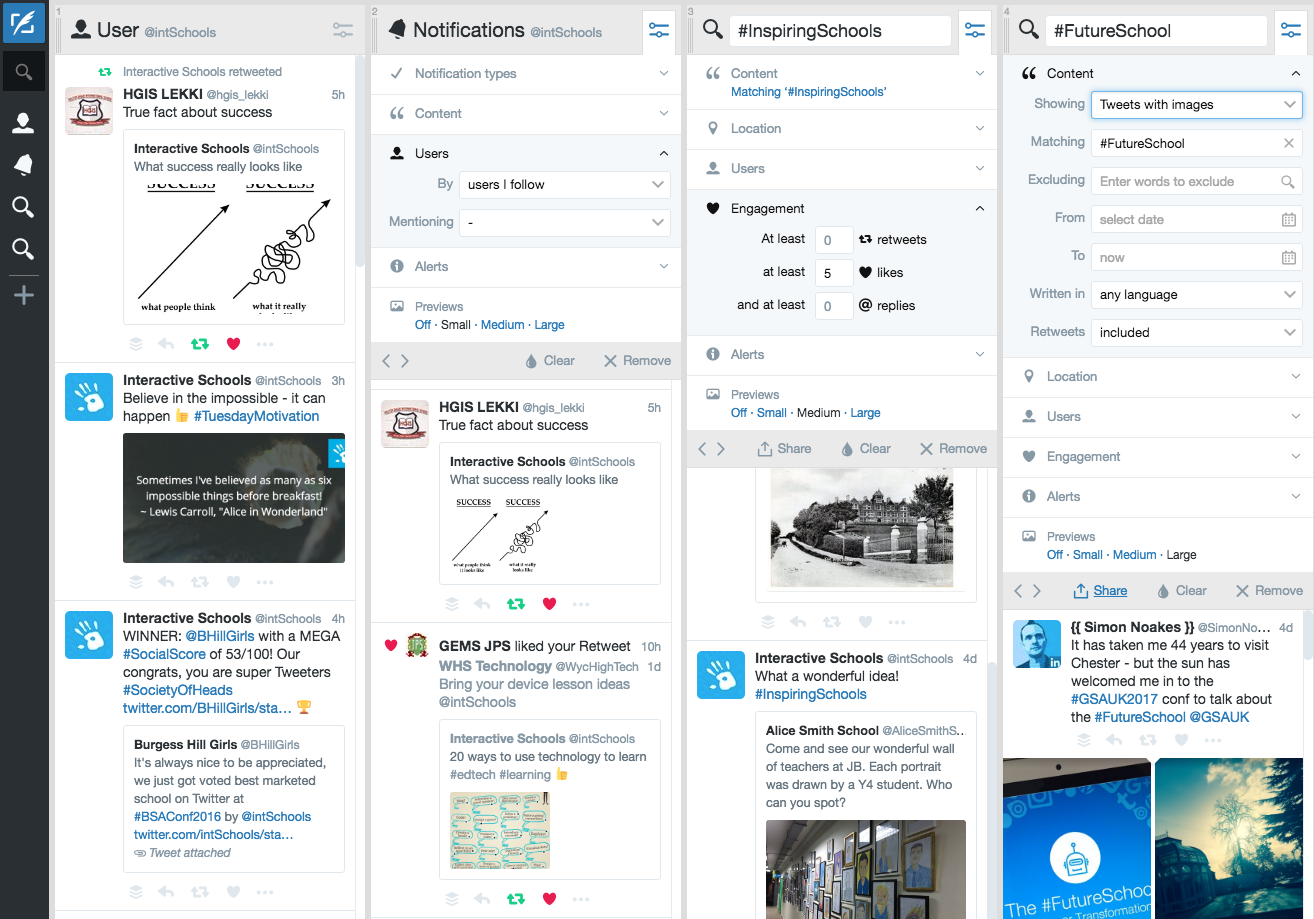Expand Location in #InspiringSchools column
1314x919 pixels.
pyautogui.click(x=843, y=129)
